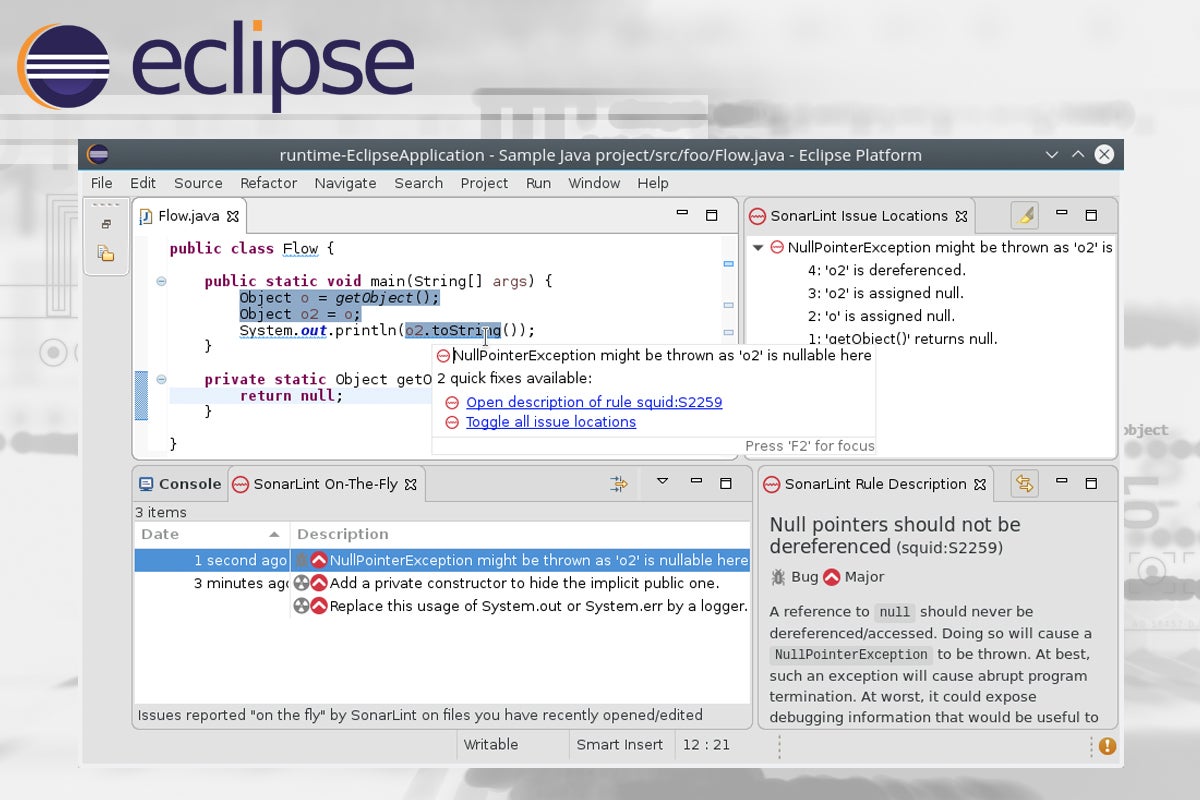Click the window roll-down arrow in title bar
Image resolution: width=1200 pixels, height=800 pixels.
point(1051,155)
